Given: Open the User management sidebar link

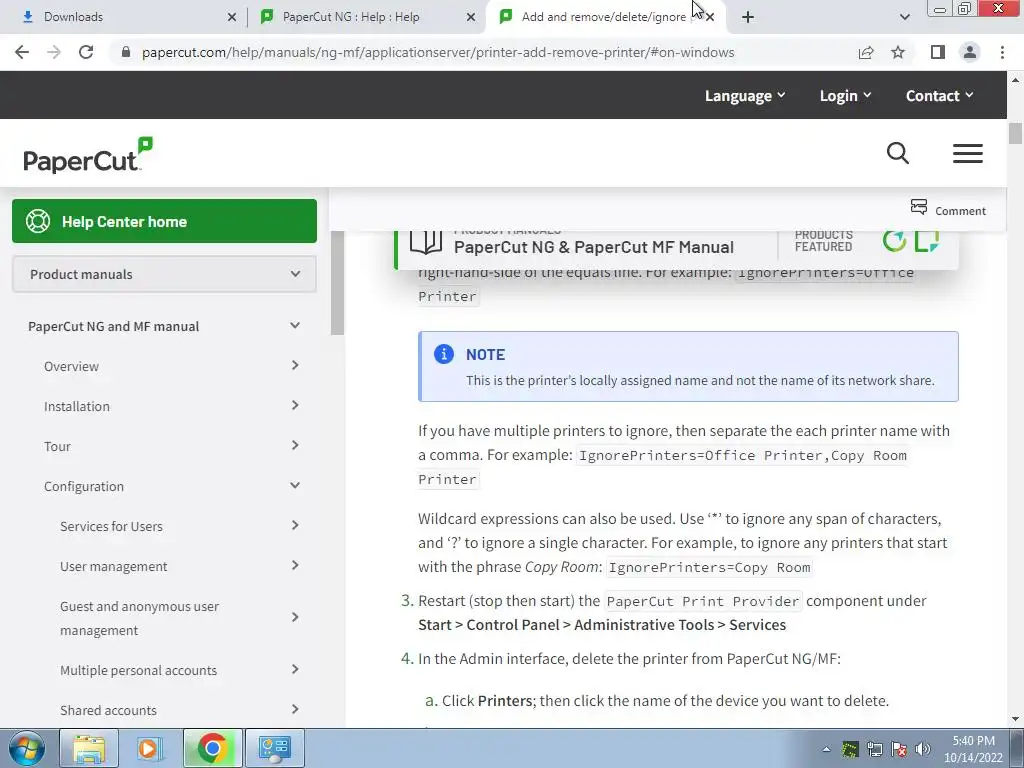Looking at the screenshot, I should 114,566.
